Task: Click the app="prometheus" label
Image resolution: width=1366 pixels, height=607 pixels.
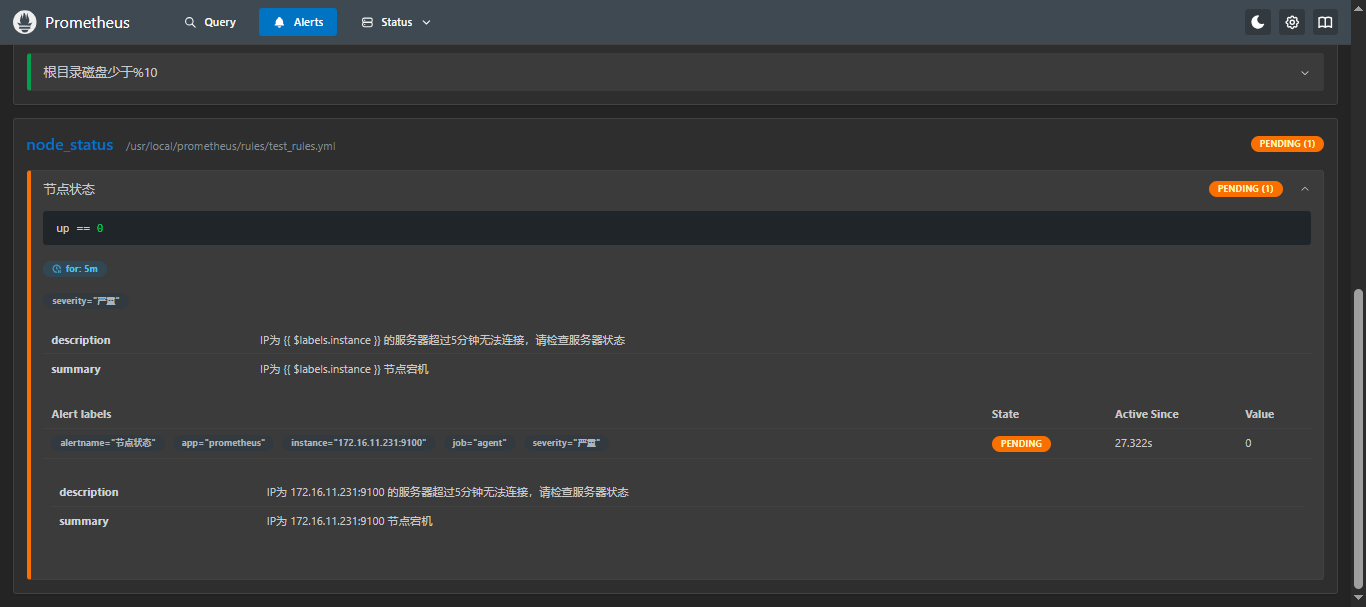Action: [x=223, y=443]
